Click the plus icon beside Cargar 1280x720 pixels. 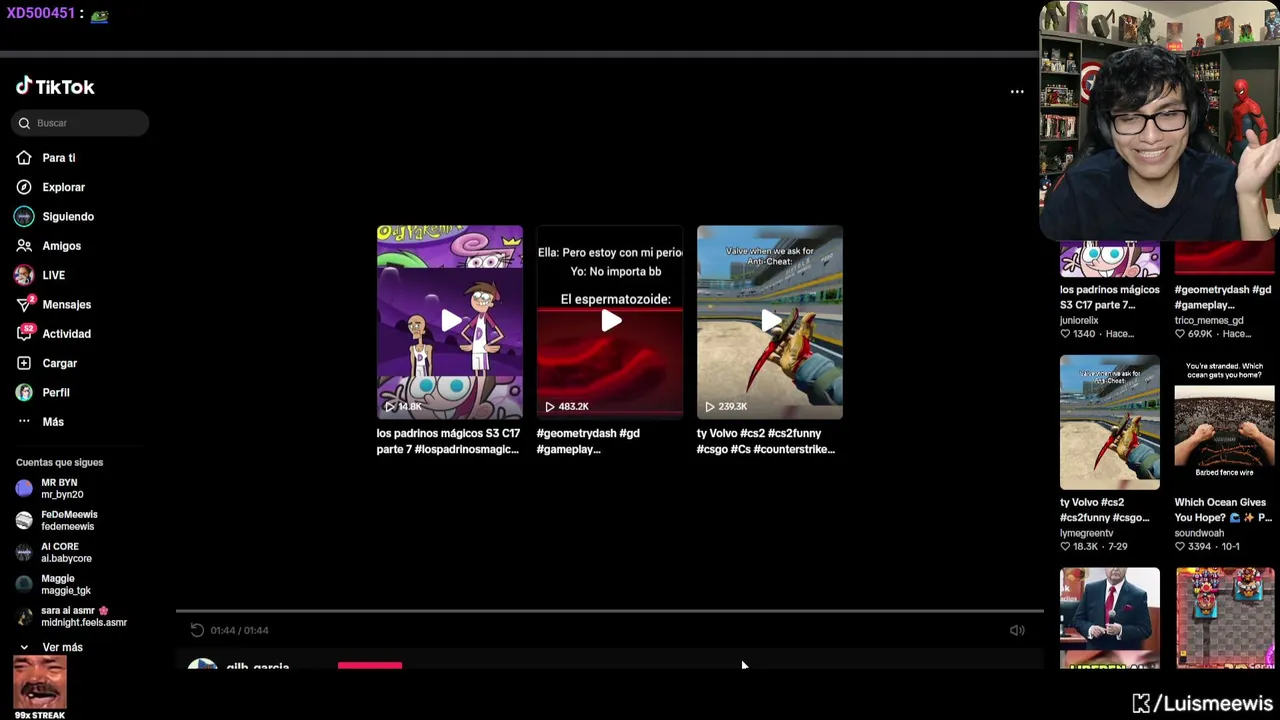point(24,363)
